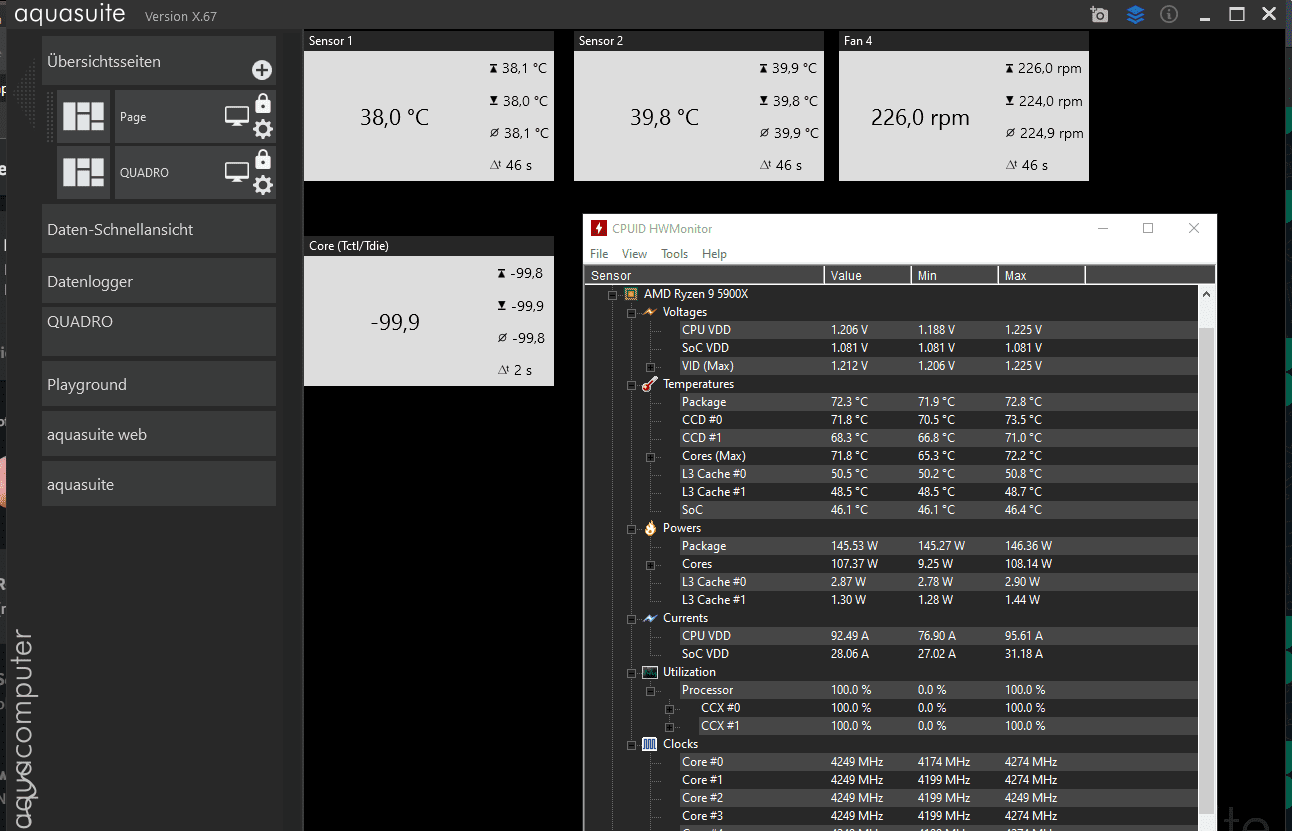Viewport: 1292px width, 831px height.
Task: Click the monitor icon on Page row
Action: pyautogui.click(x=236, y=117)
